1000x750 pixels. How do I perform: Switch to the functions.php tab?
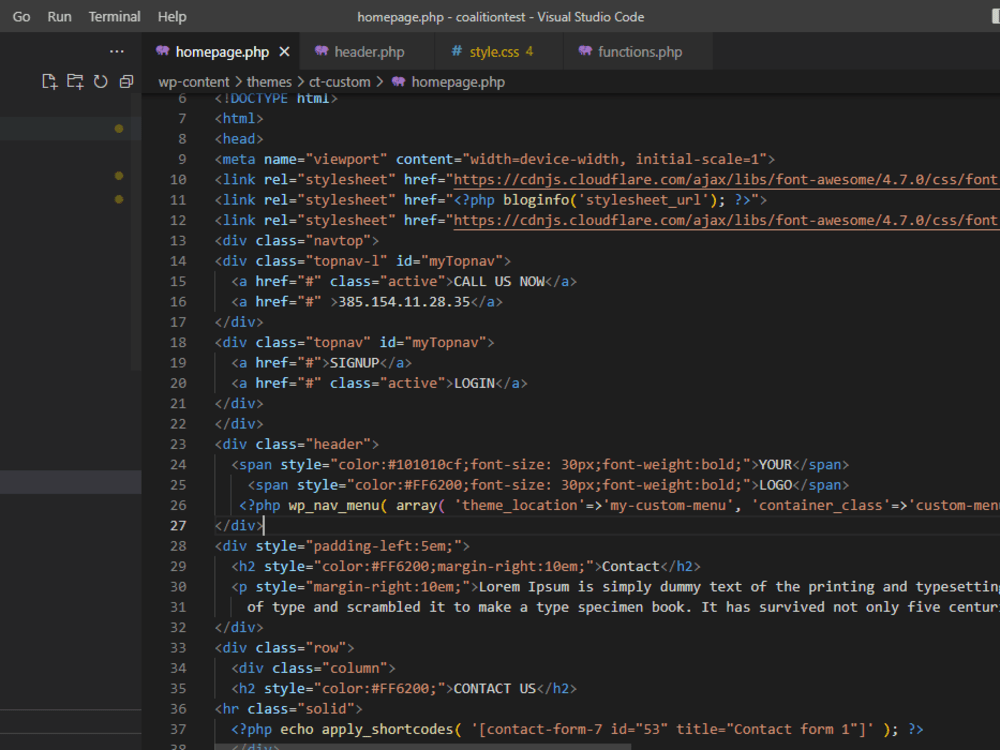point(640,52)
